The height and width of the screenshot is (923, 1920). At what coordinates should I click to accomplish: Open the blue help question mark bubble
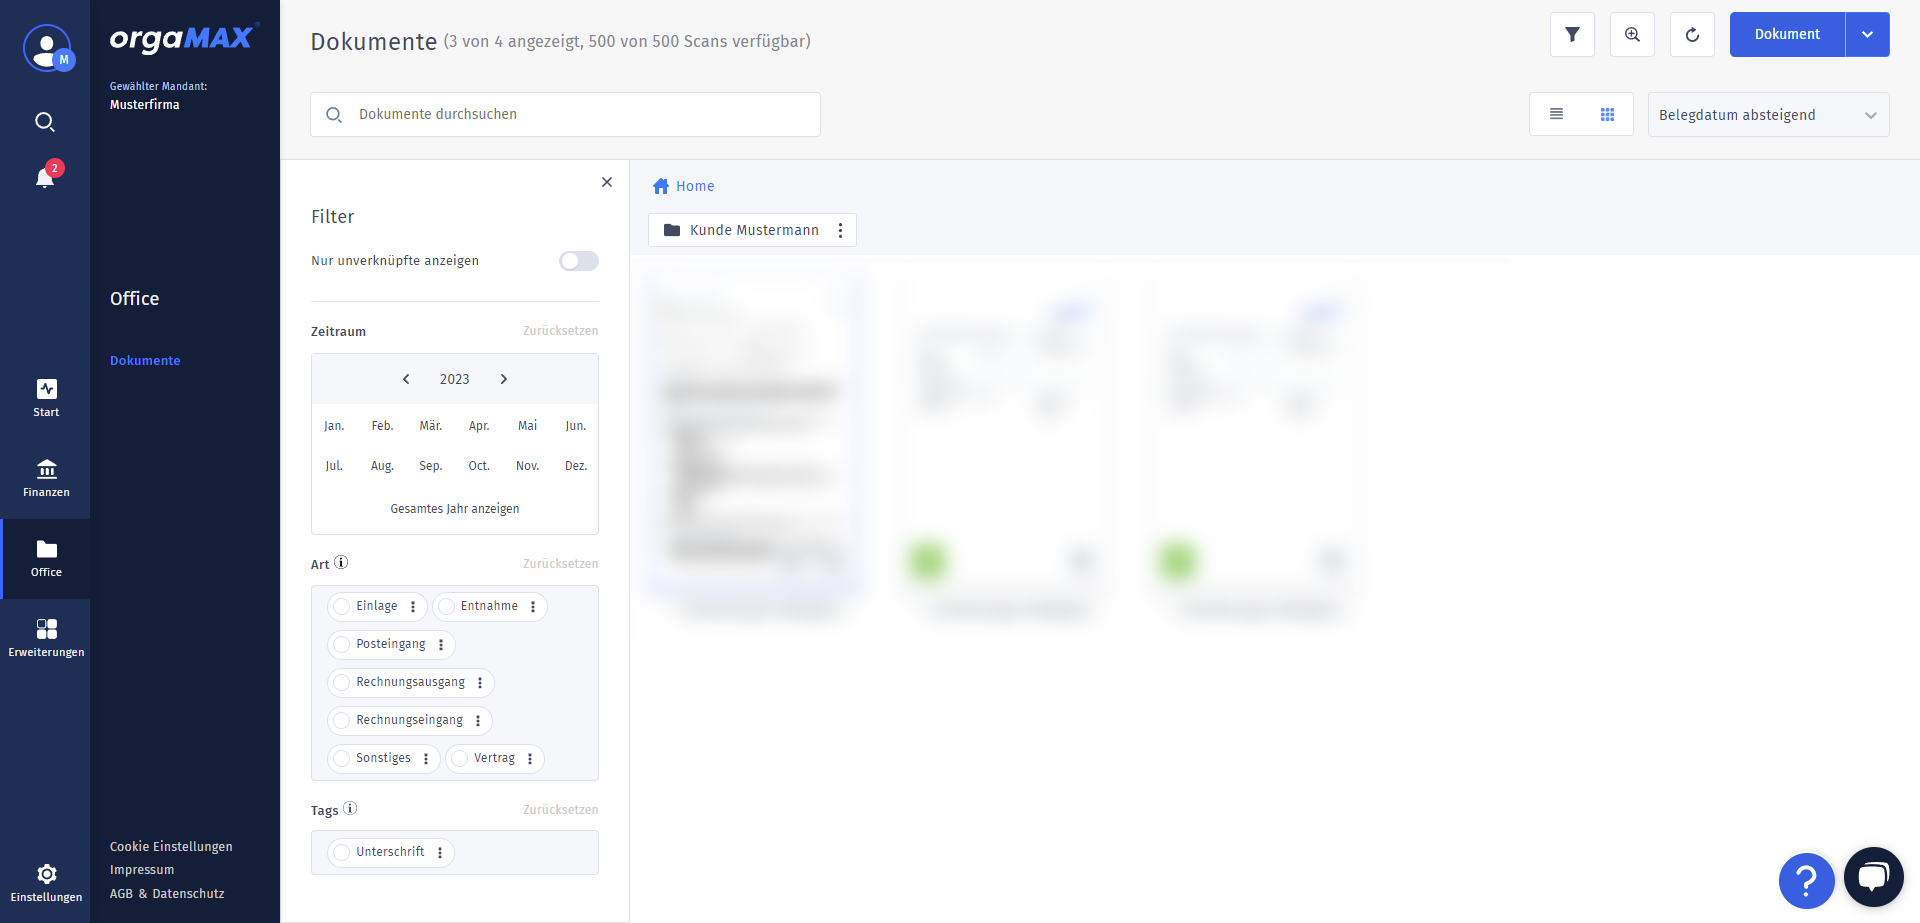(1806, 880)
